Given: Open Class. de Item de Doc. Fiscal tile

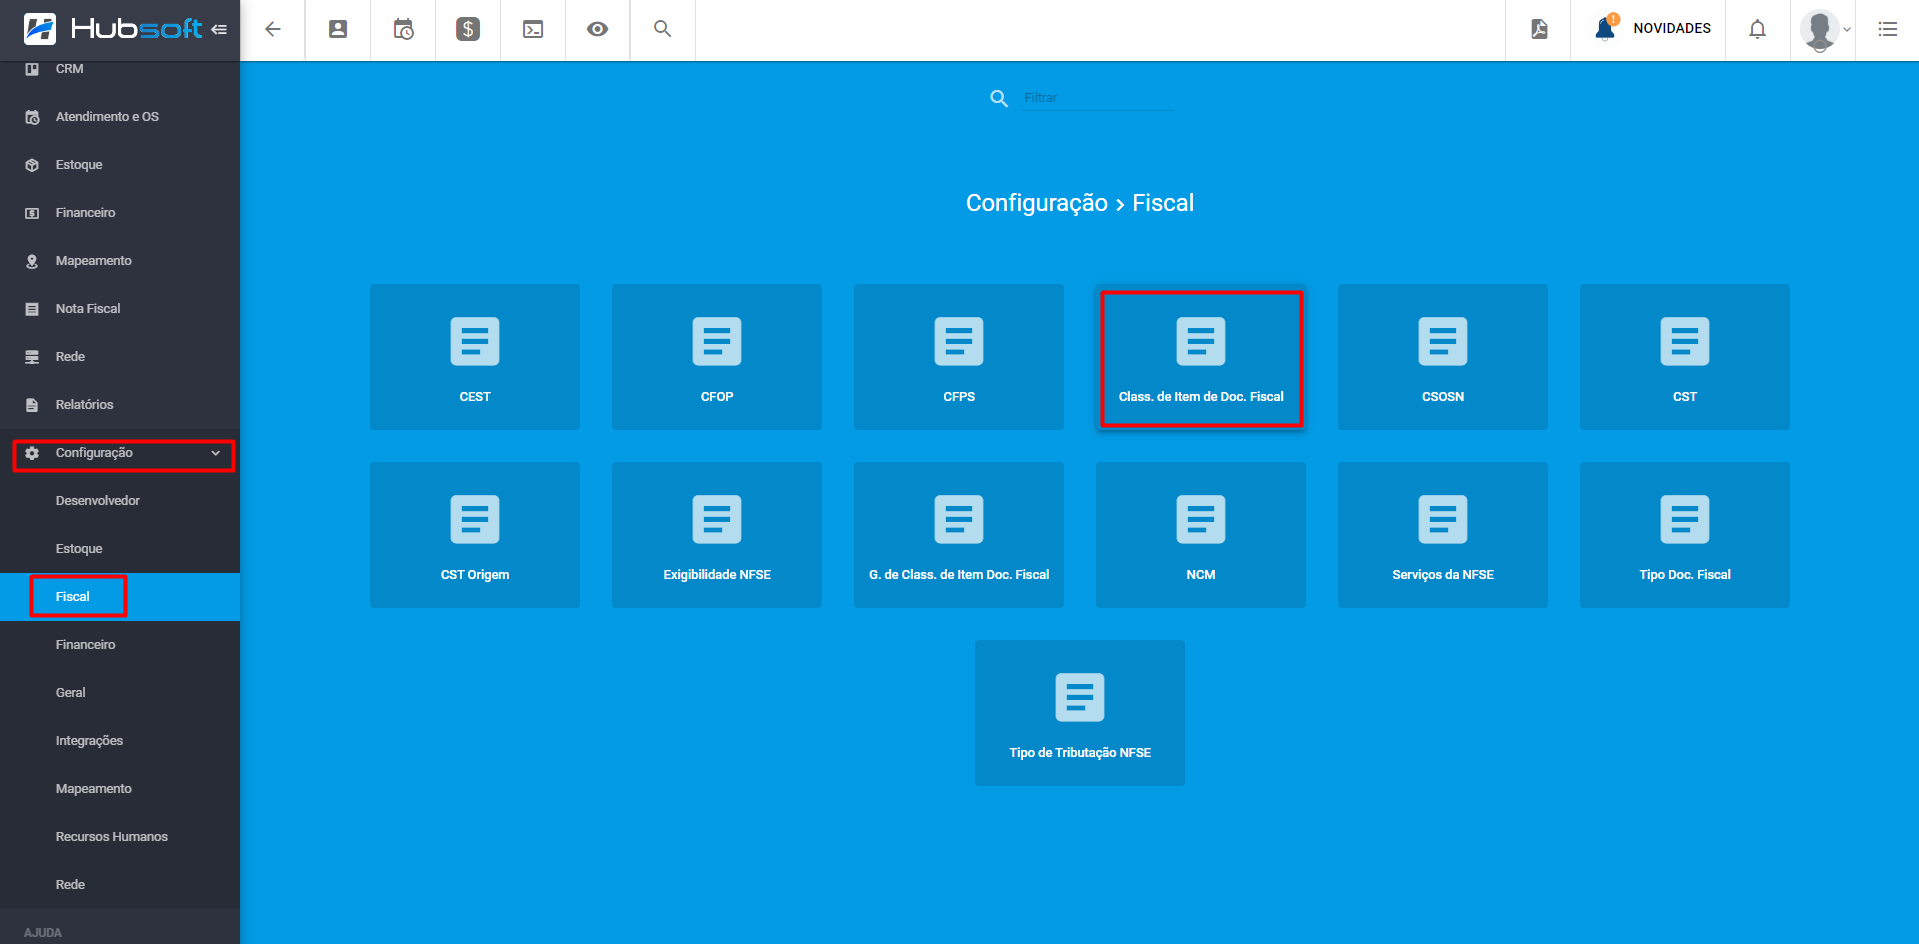Looking at the screenshot, I should pos(1201,357).
